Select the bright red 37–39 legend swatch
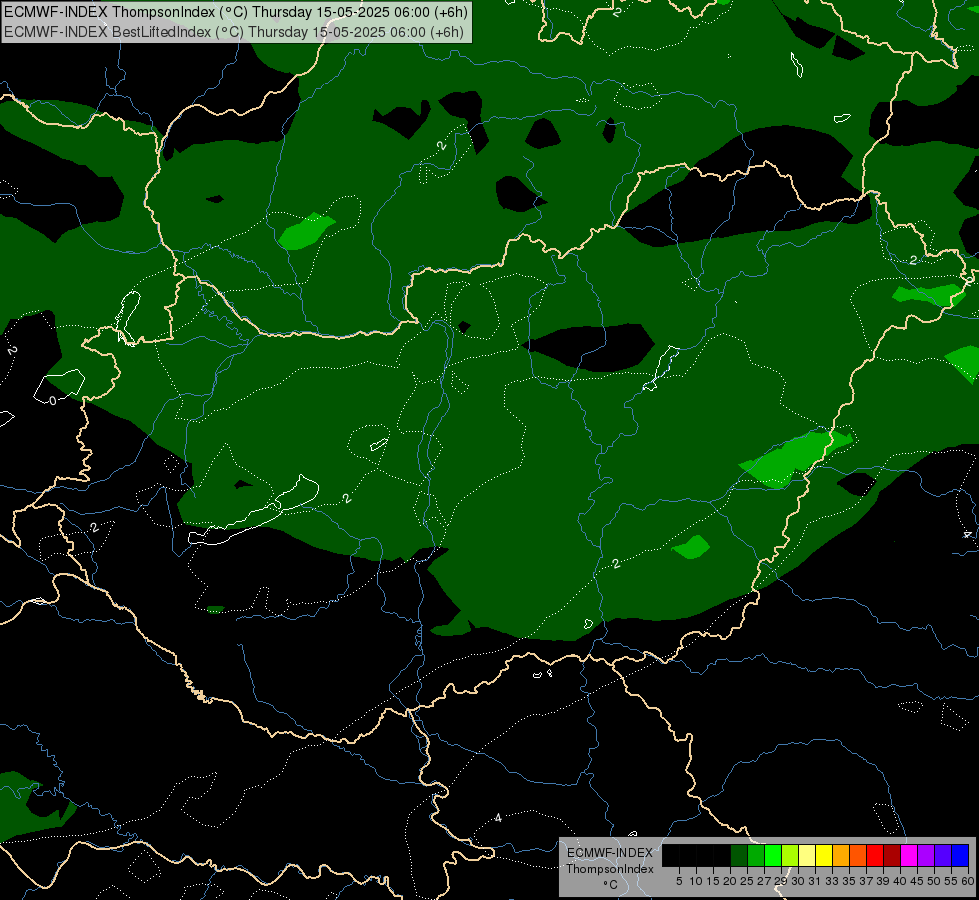Viewport: 979px width, 900px height. (x=875, y=855)
